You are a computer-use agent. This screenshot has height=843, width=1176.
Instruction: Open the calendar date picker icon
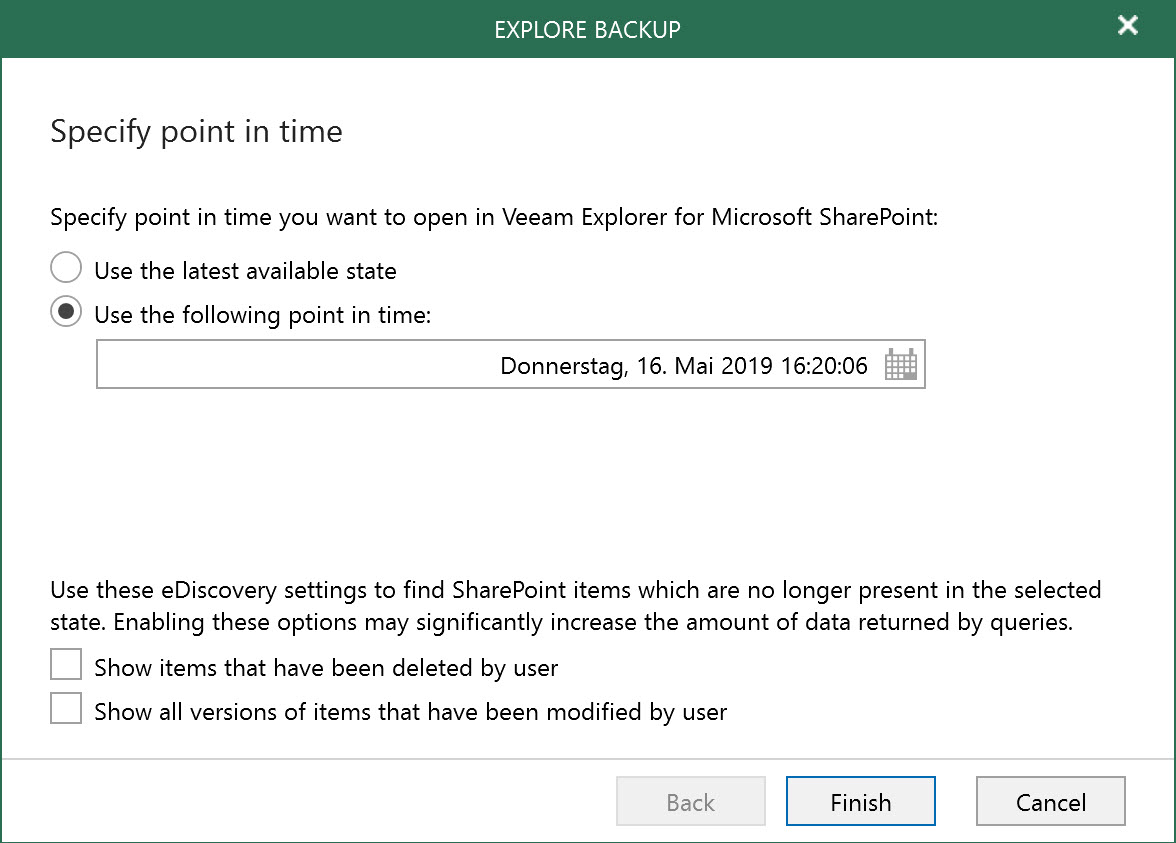click(900, 364)
